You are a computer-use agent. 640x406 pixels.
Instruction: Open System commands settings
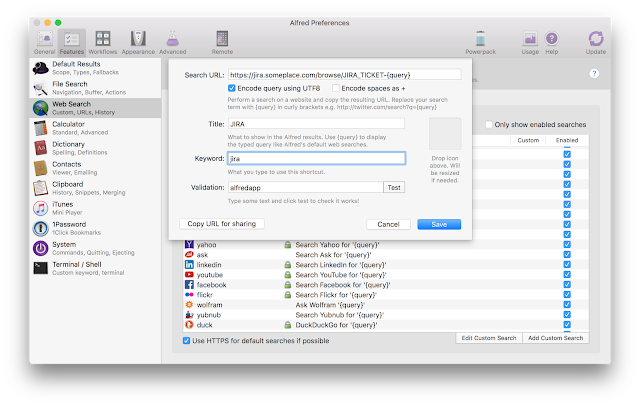96,248
